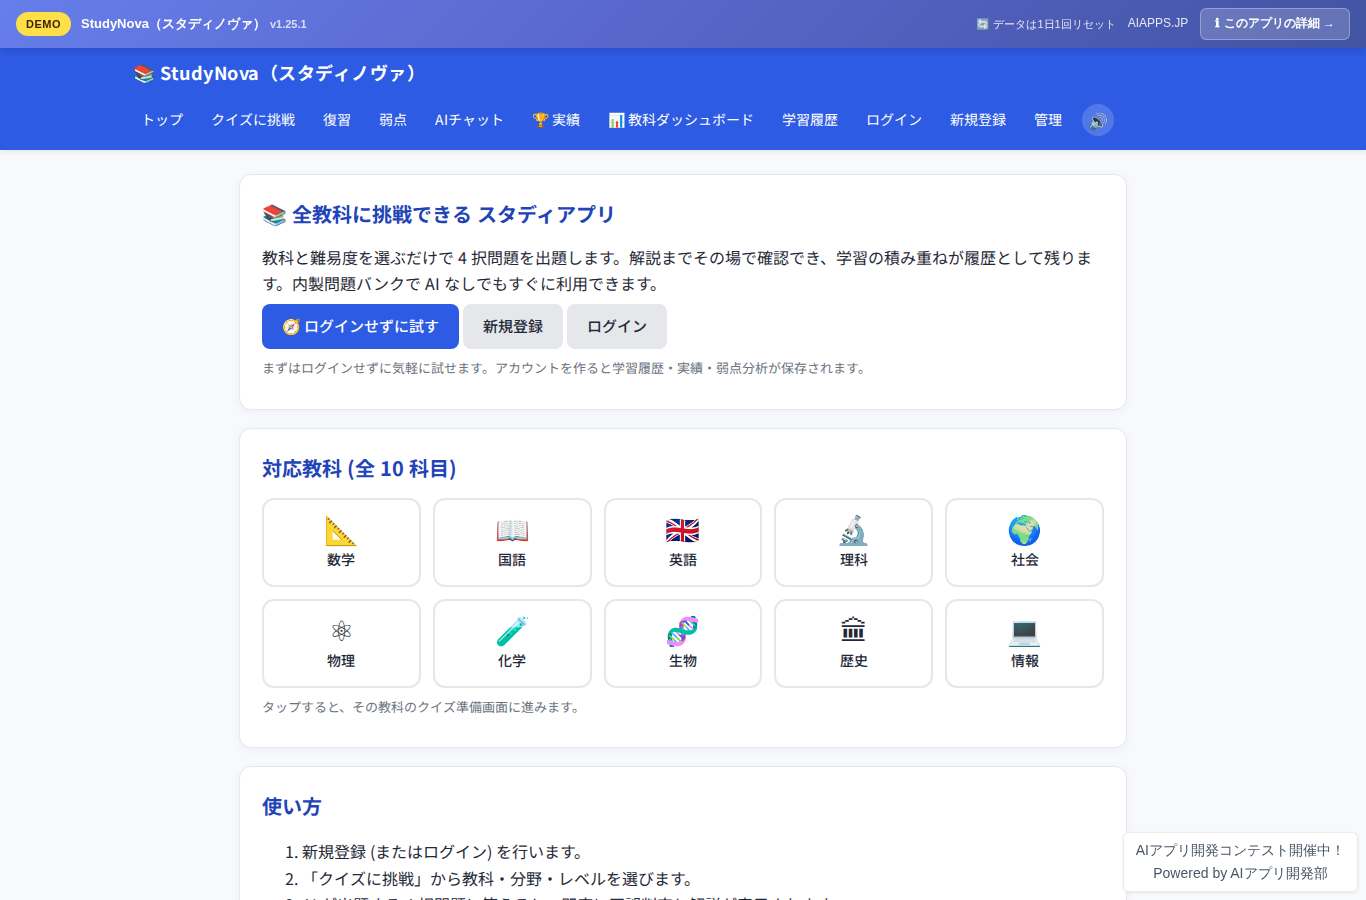Open クイズに挑戦 nav item
The width and height of the screenshot is (1366, 900).
(253, 120)
